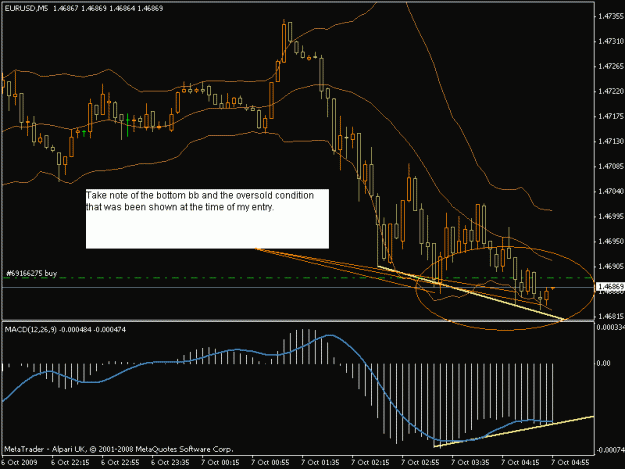Click price axis label 1.47175
Image resolution: width=625 pixels, height=469 pixels.
[611, 116]
